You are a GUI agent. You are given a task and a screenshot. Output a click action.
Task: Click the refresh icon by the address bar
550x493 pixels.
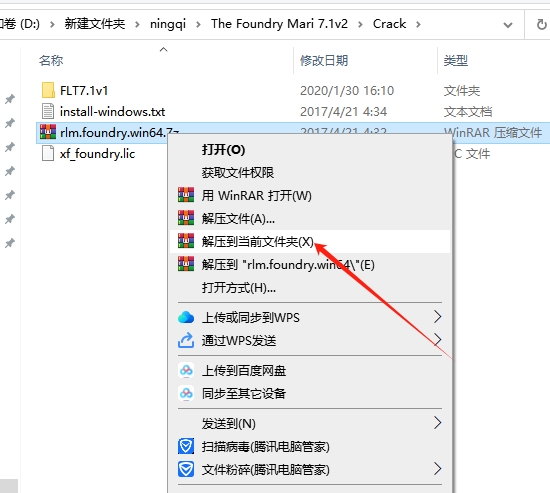[541, 24]
